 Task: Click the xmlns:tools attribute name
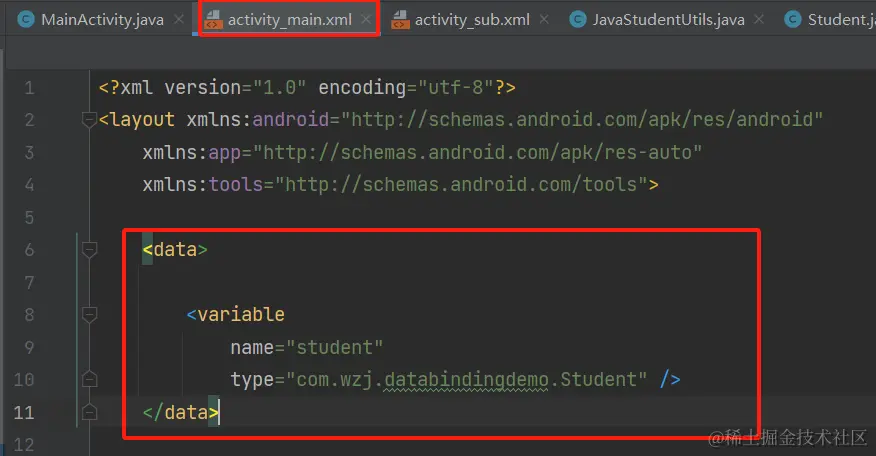[203, 184]
